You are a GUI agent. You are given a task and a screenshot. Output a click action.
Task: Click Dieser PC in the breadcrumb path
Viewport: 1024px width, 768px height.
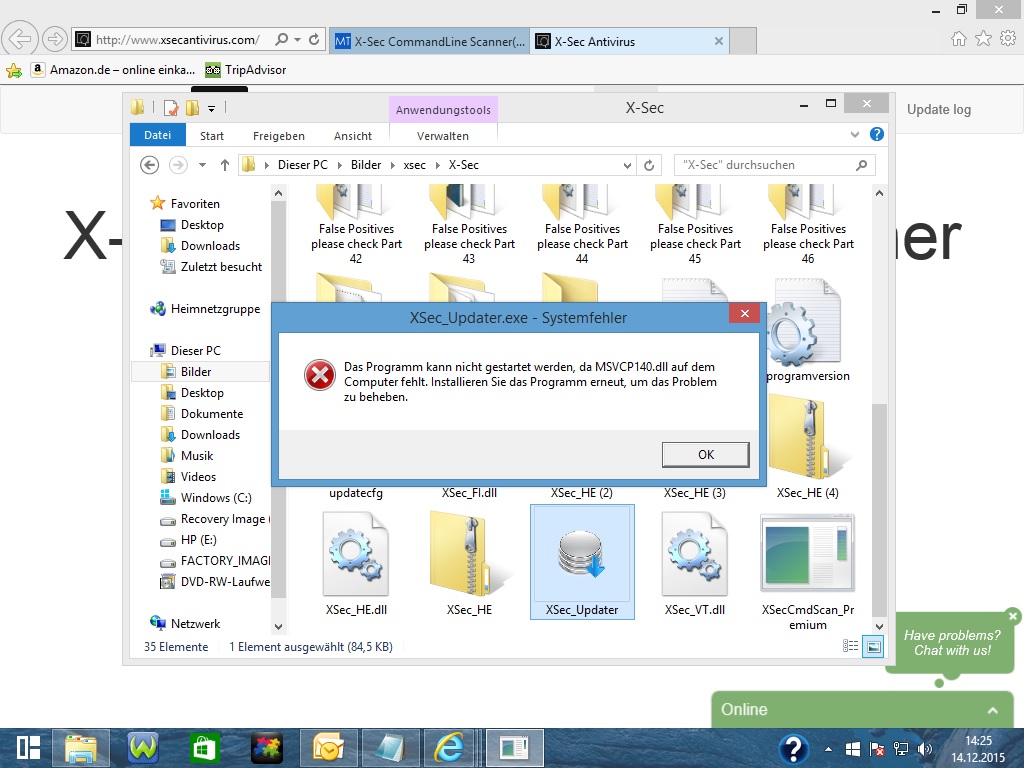pos(302,165)
